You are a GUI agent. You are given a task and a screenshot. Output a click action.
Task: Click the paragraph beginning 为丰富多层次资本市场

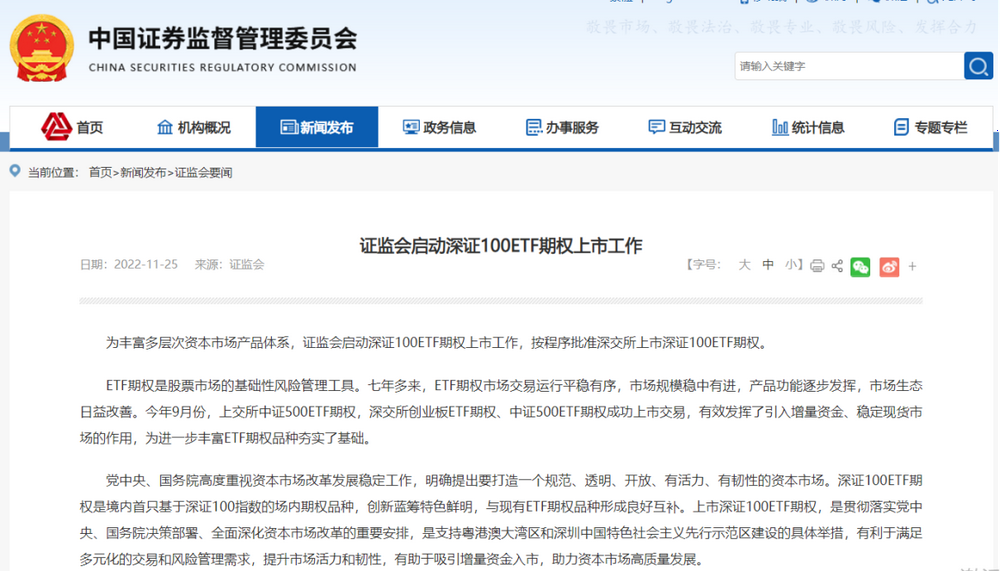[x=437, y=343]
